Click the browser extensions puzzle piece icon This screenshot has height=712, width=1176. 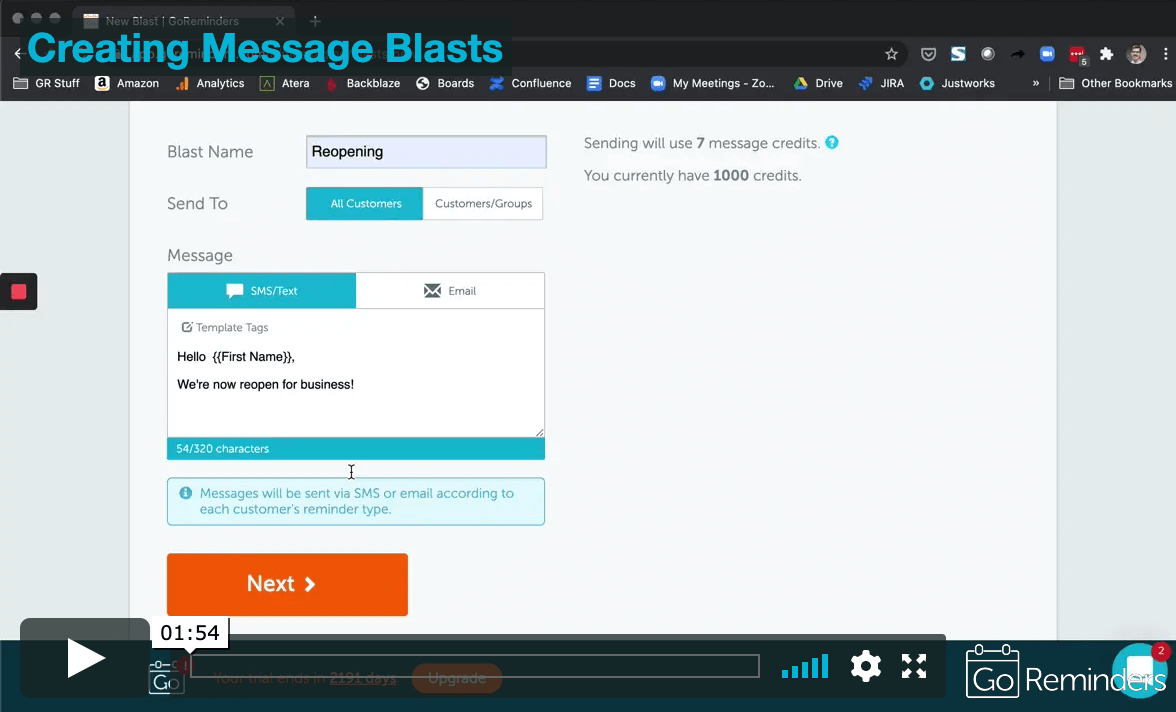(x=1106, y=53)
